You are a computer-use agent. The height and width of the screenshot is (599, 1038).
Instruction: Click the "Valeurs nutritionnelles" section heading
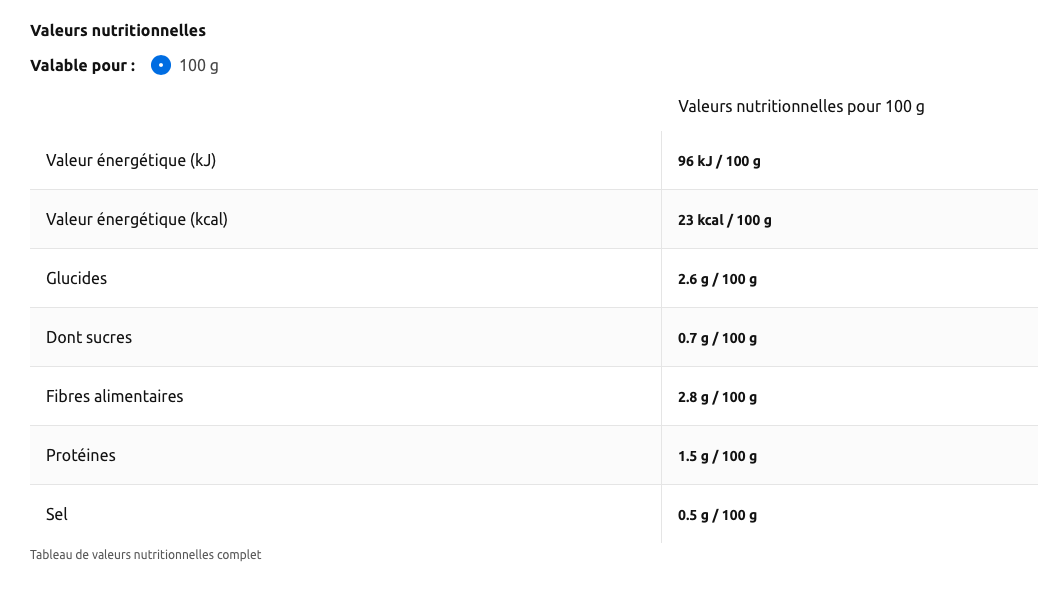point(118,31)
